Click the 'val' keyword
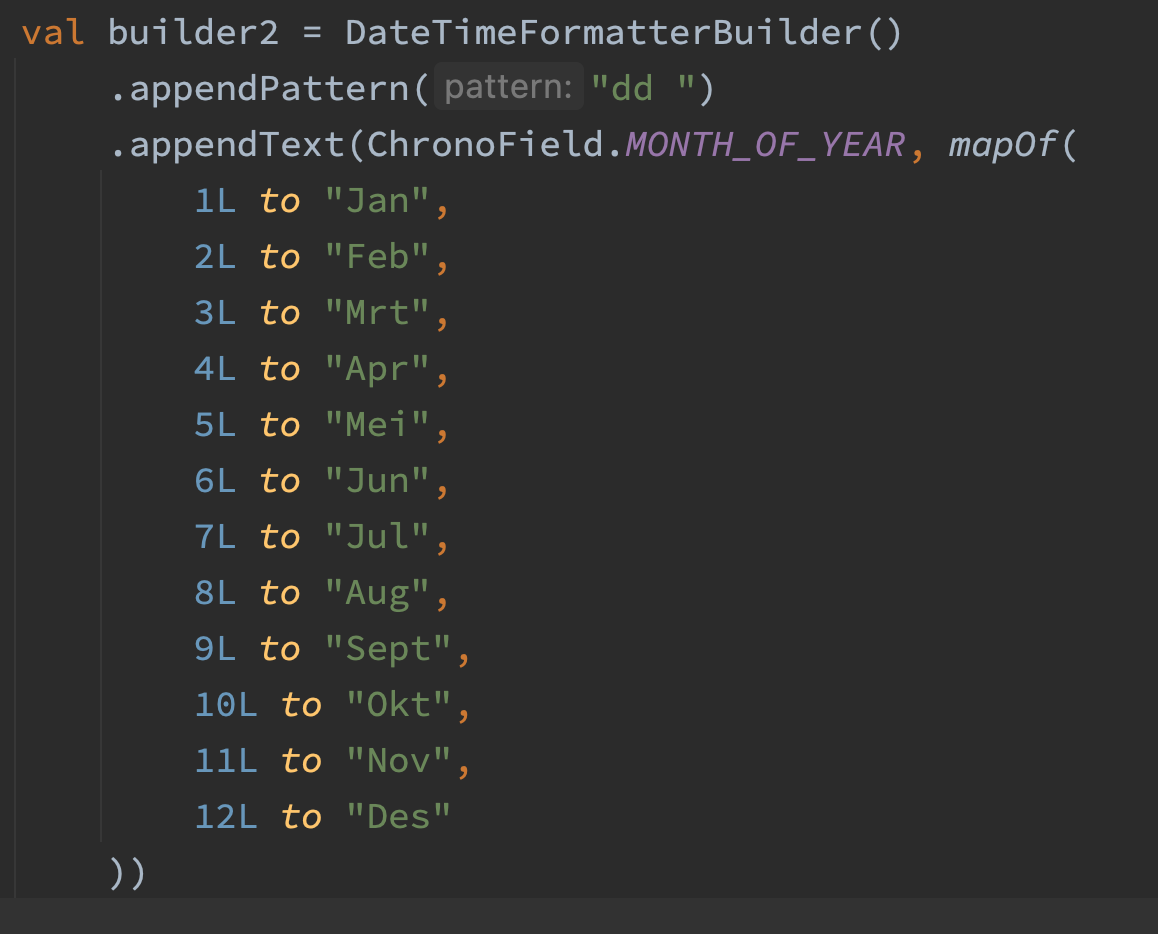1158x934 pixels. (52, 33)
